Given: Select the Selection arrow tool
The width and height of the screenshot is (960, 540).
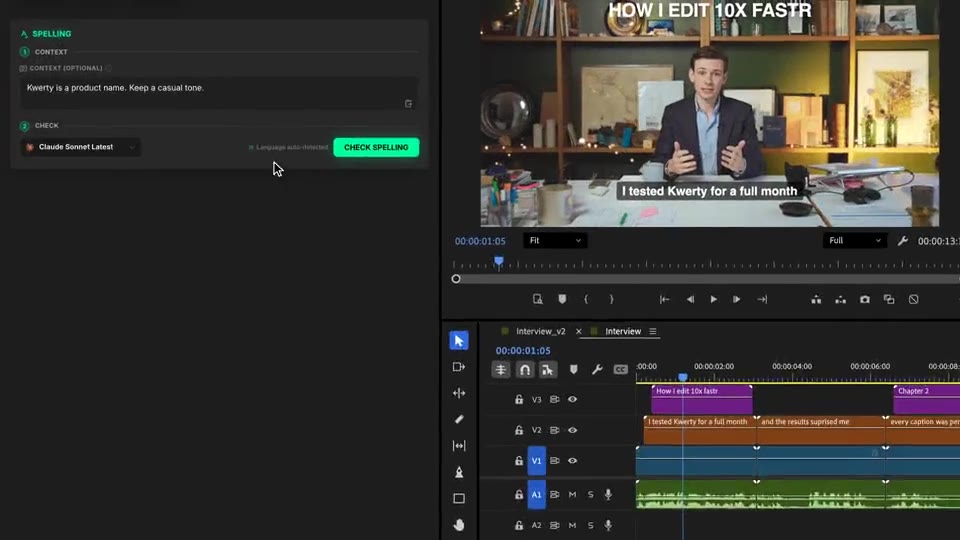Looking at the screenshot, I should 459,340.
